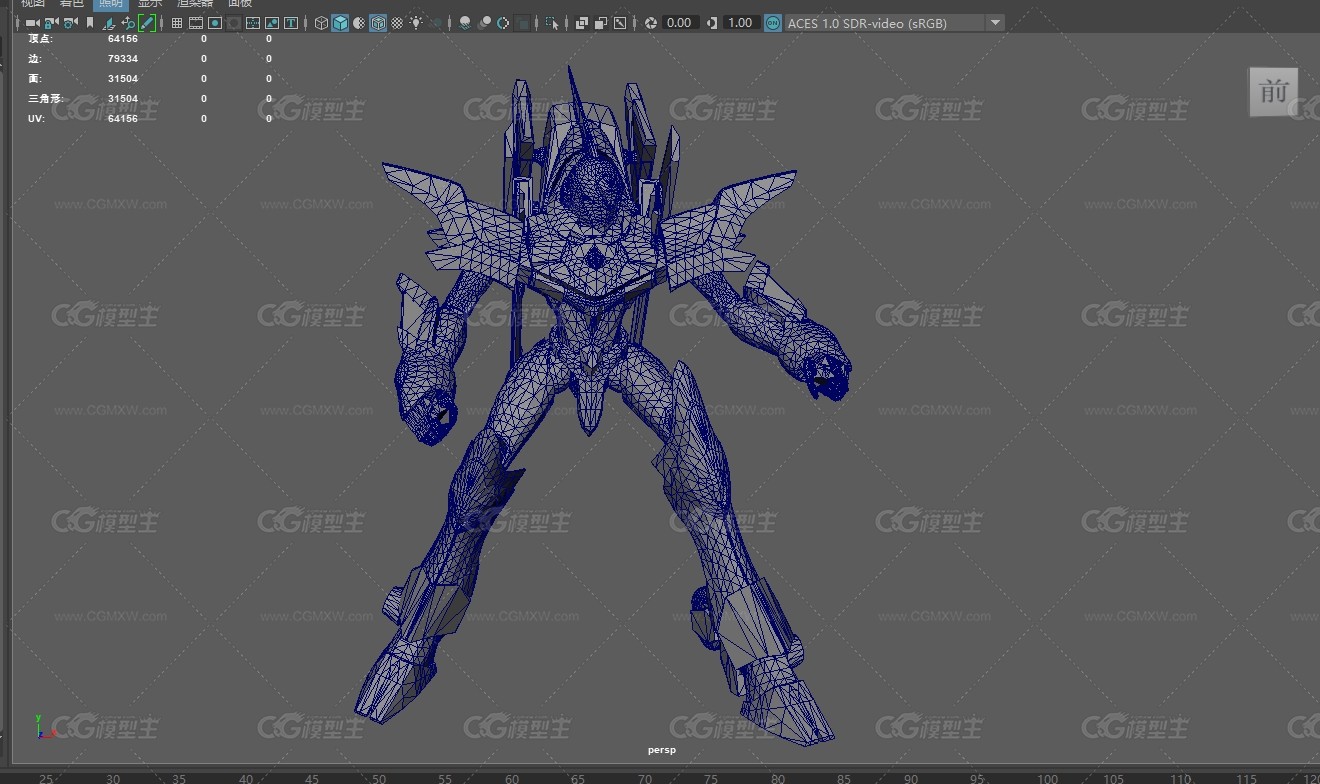
Task: Toggle the Safe Title icon
Action: tap(291, 22)
